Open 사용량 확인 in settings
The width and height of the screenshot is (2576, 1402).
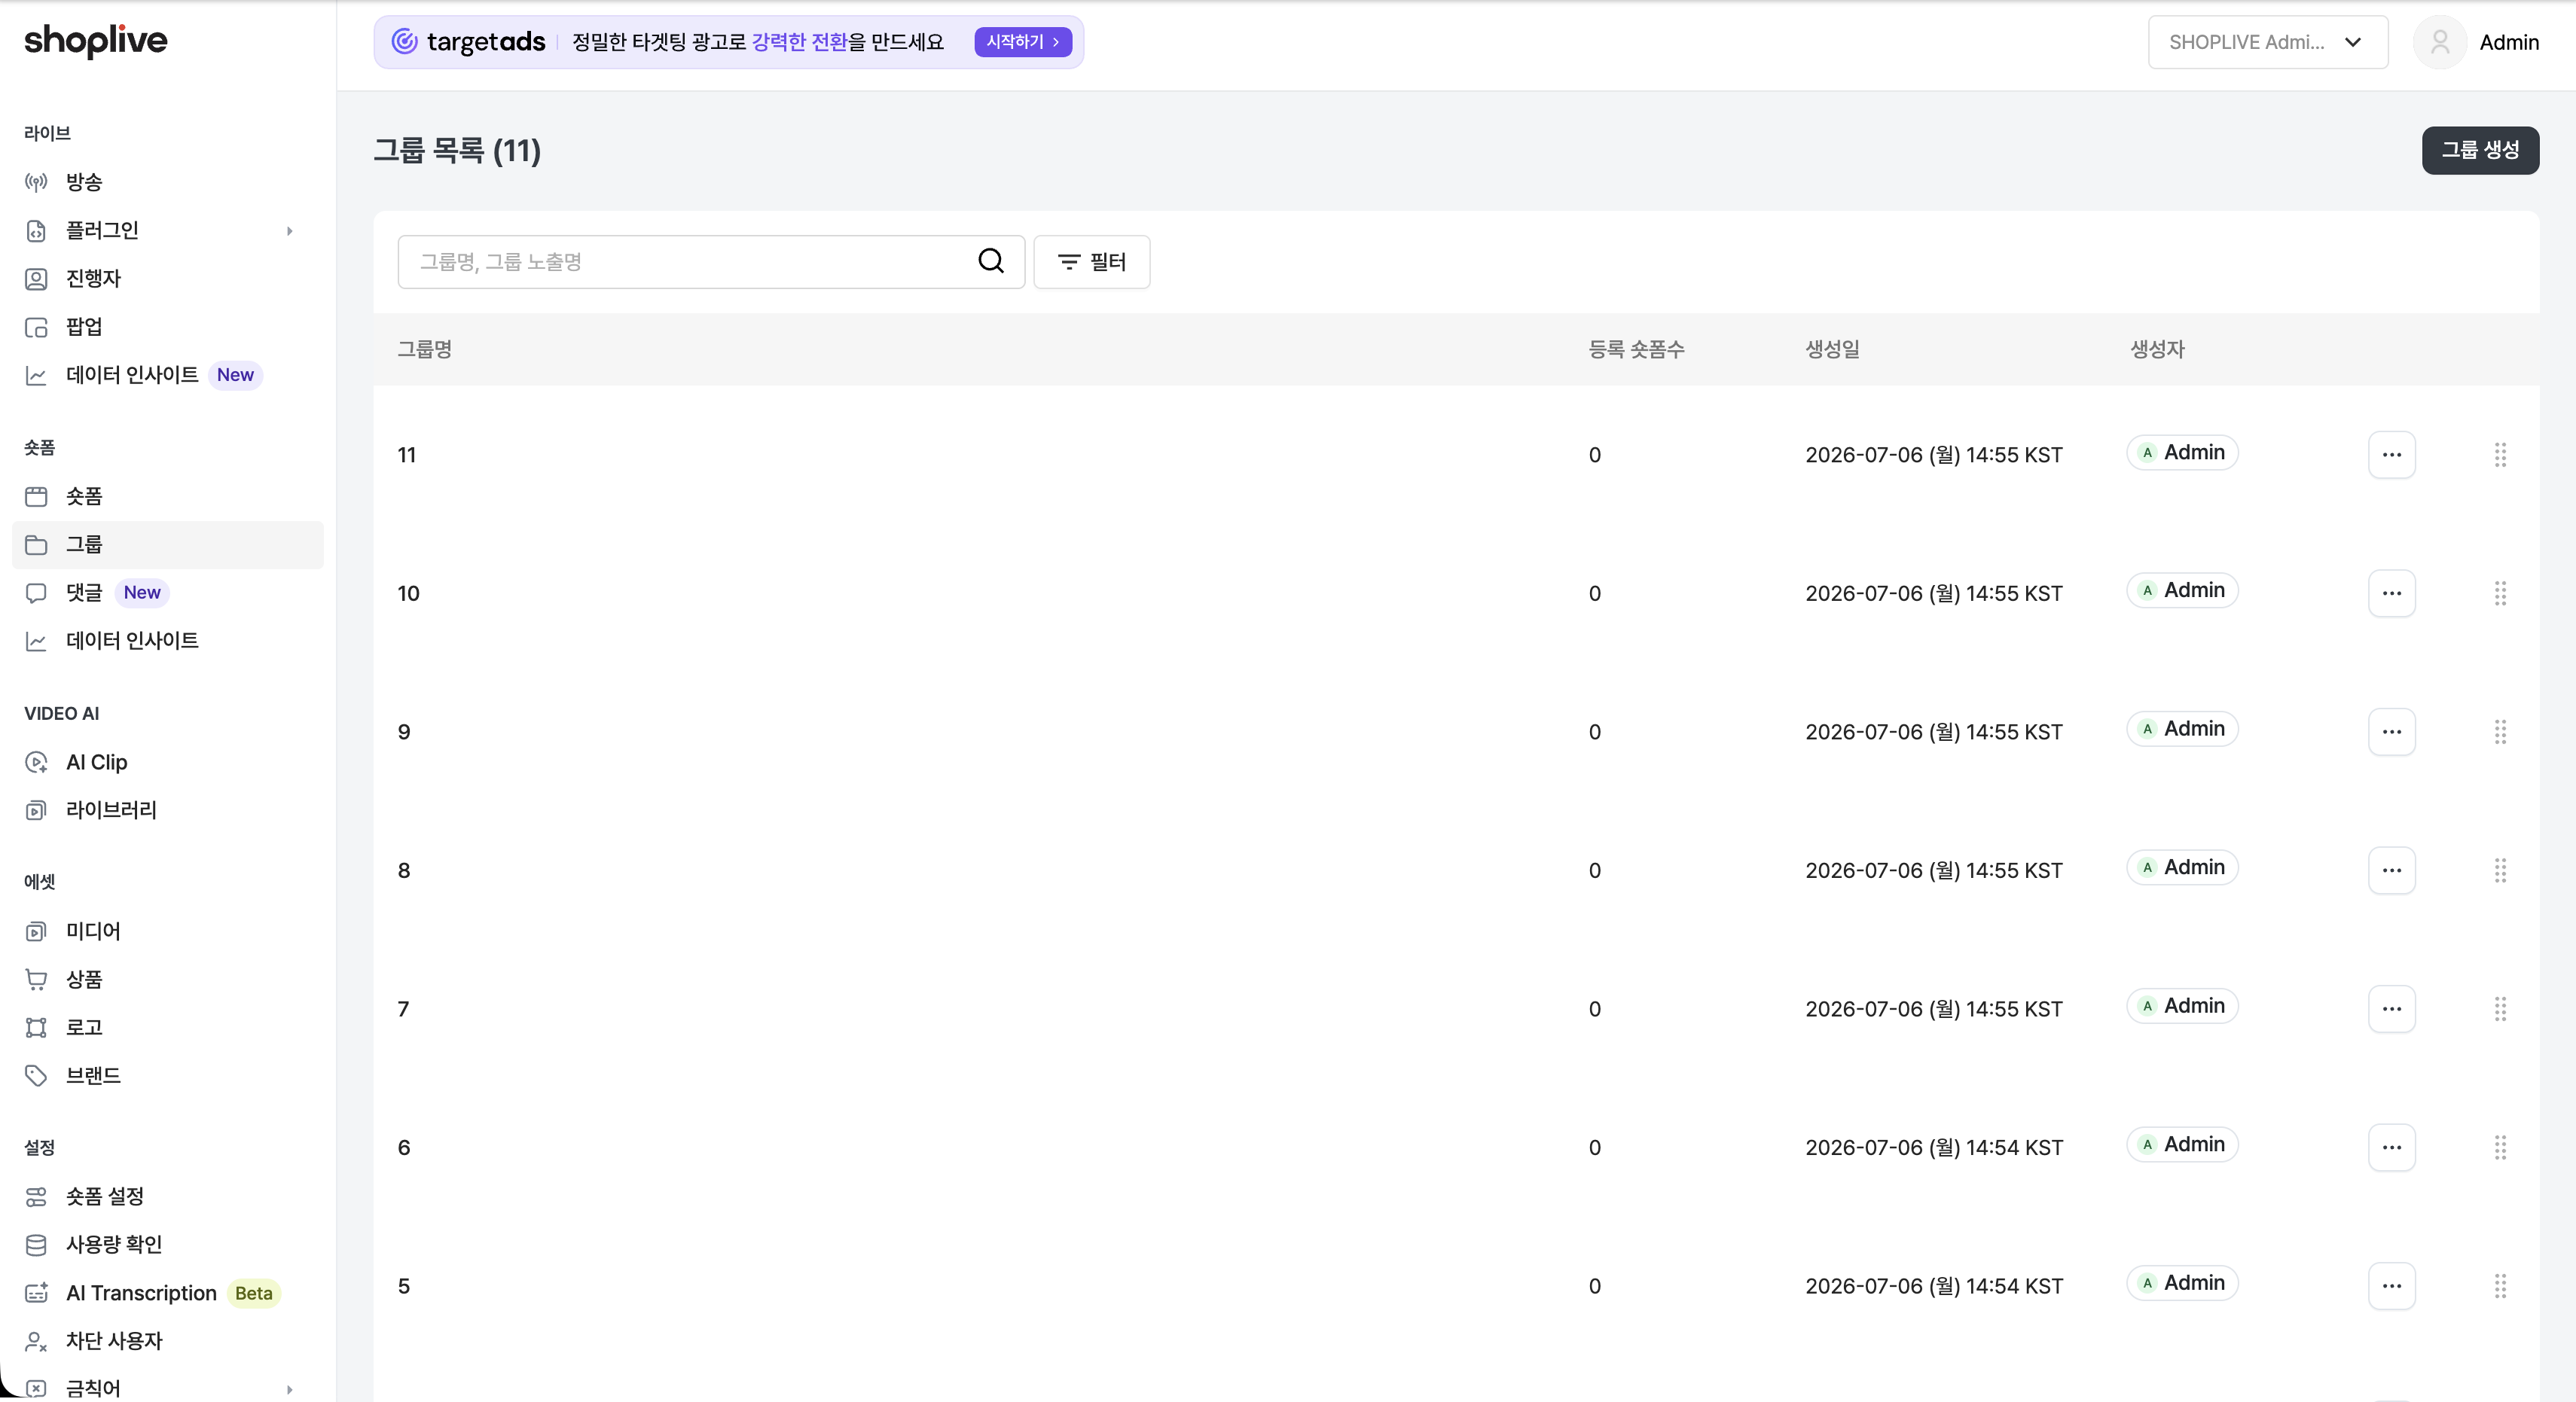tap(168, 1244)
